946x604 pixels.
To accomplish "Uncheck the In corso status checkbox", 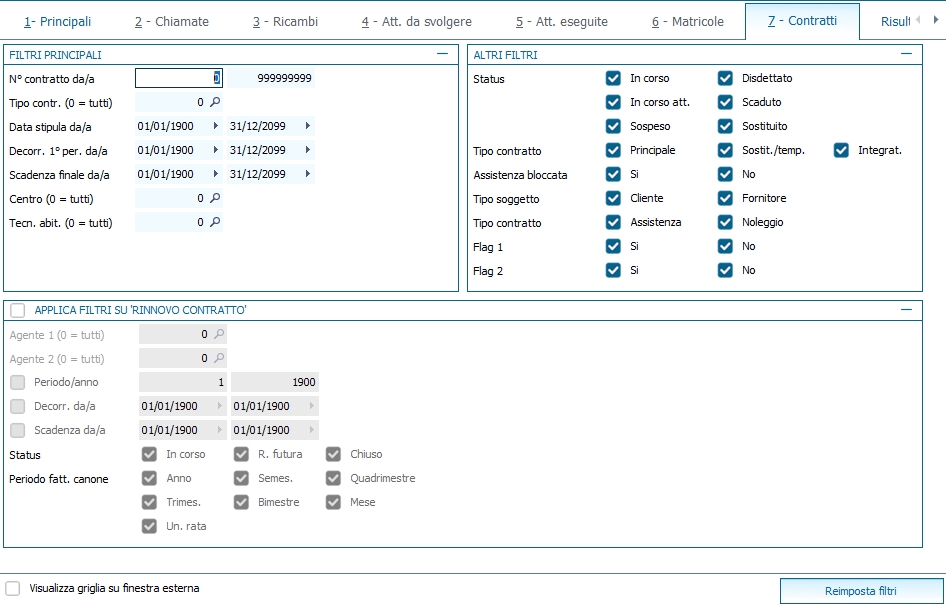I will tap(613, 78).
